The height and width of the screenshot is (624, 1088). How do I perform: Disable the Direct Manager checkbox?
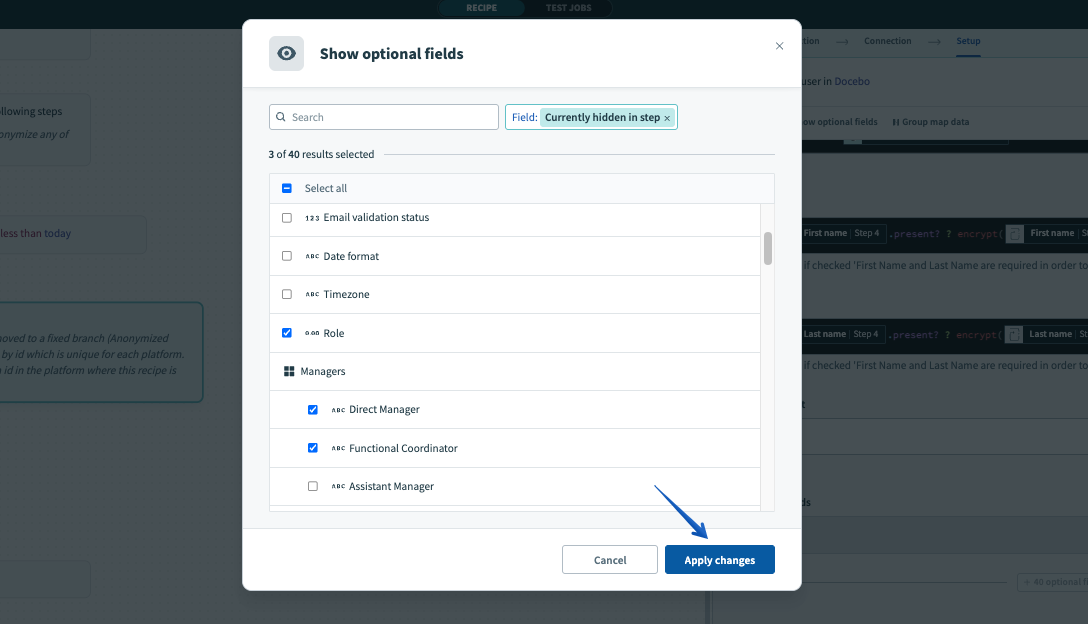pos(312,409)
